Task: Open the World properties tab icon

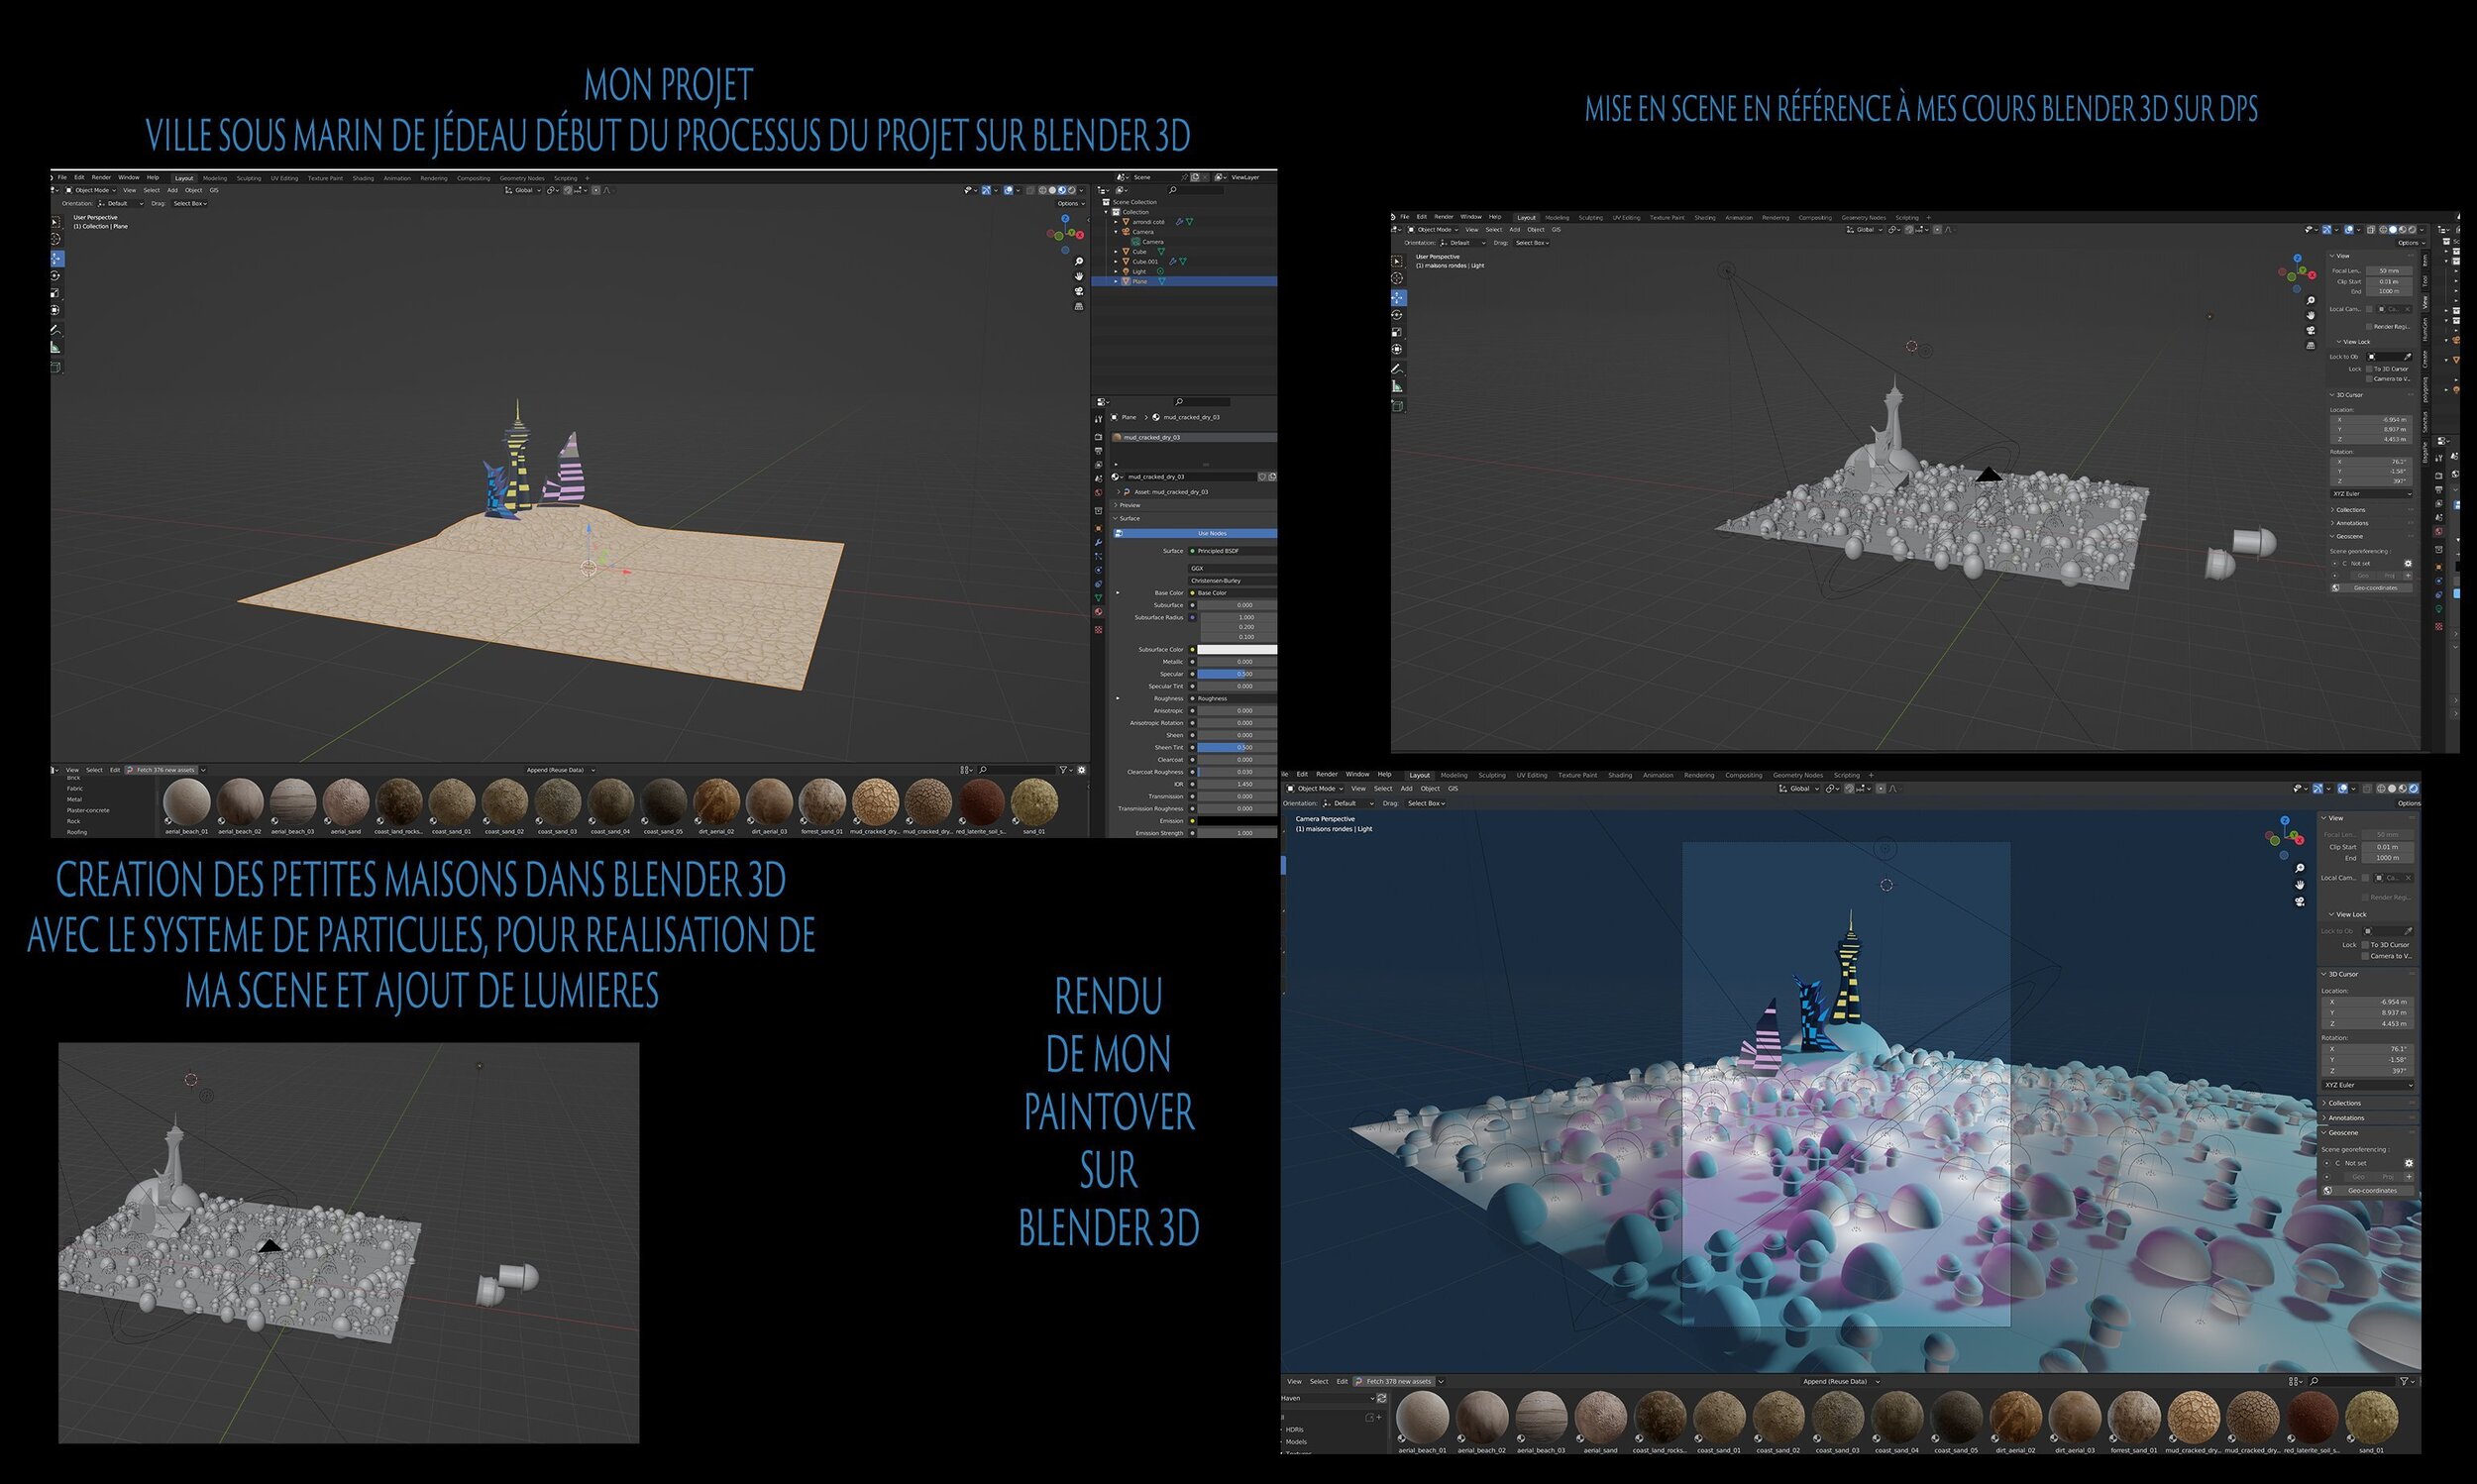Action: [x=1098, y=493]
